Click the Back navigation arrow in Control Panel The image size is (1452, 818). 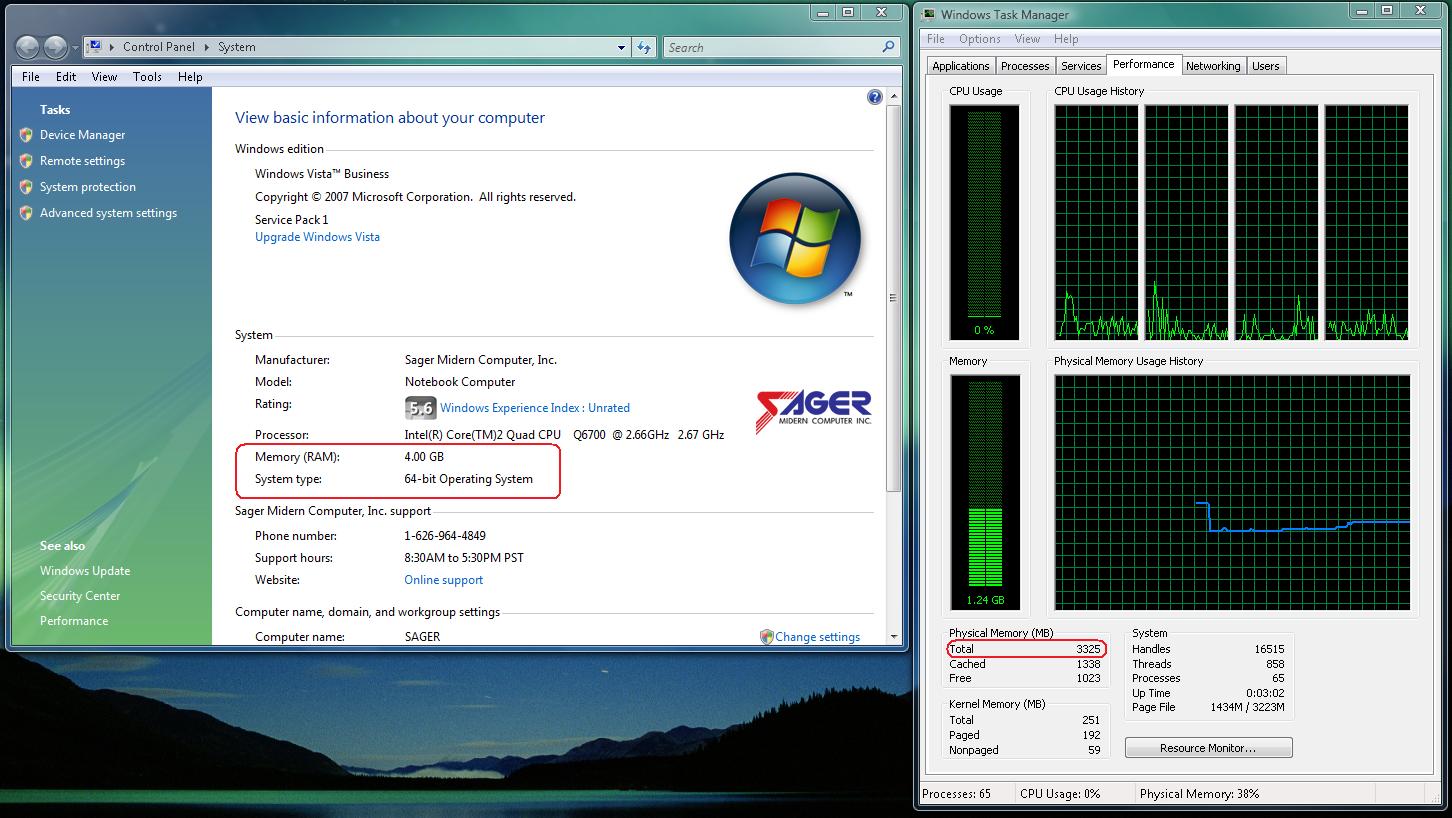point(27,47)
